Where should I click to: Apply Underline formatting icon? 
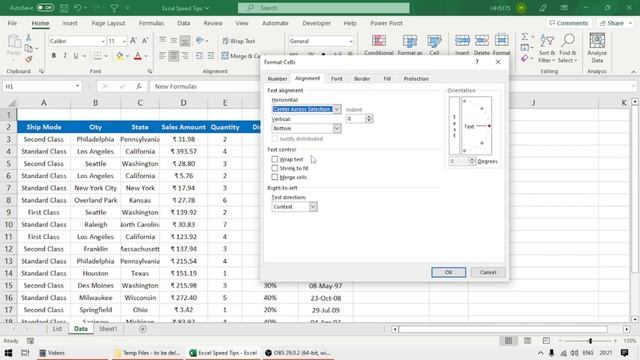click(76, 56)
